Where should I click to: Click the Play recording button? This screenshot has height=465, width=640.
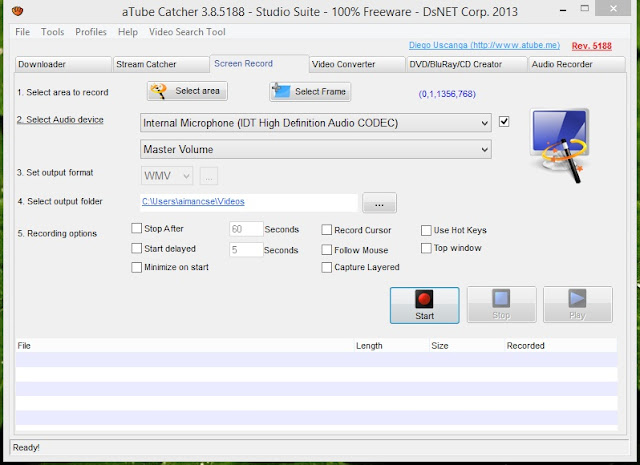(578, 305)
